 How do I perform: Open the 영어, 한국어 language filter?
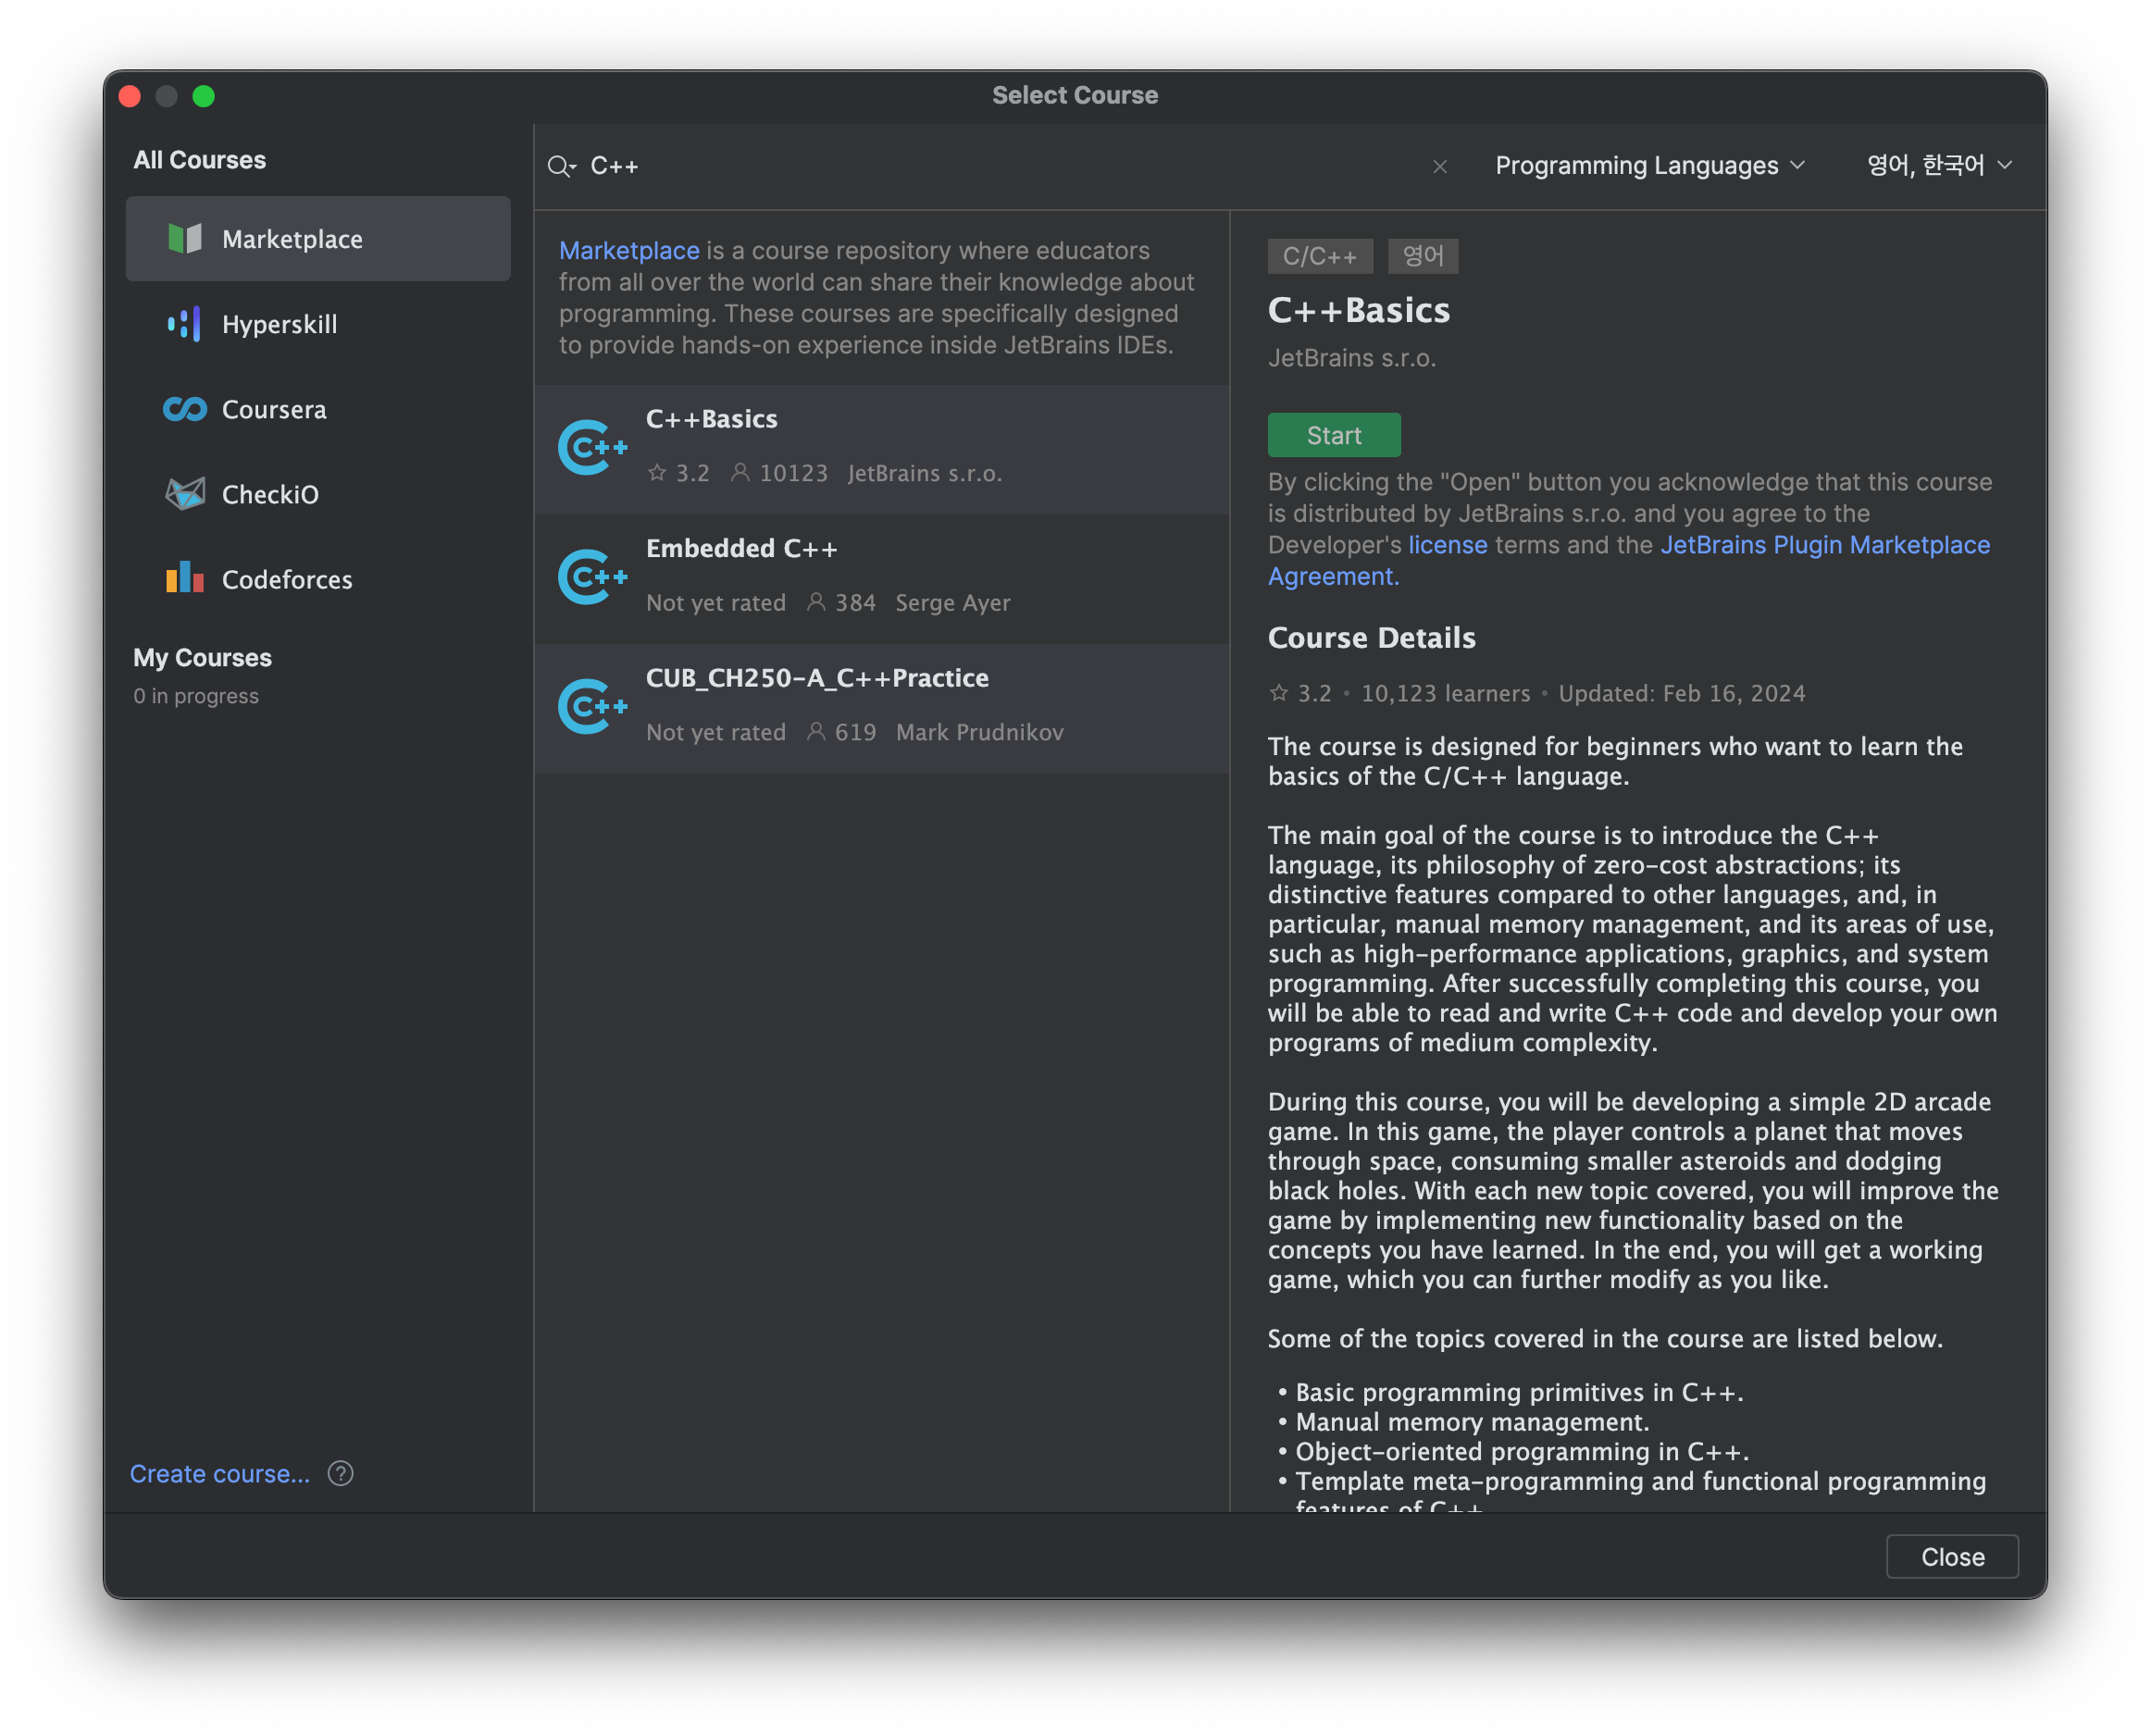pyautogui.click(x=1938, y=166)
